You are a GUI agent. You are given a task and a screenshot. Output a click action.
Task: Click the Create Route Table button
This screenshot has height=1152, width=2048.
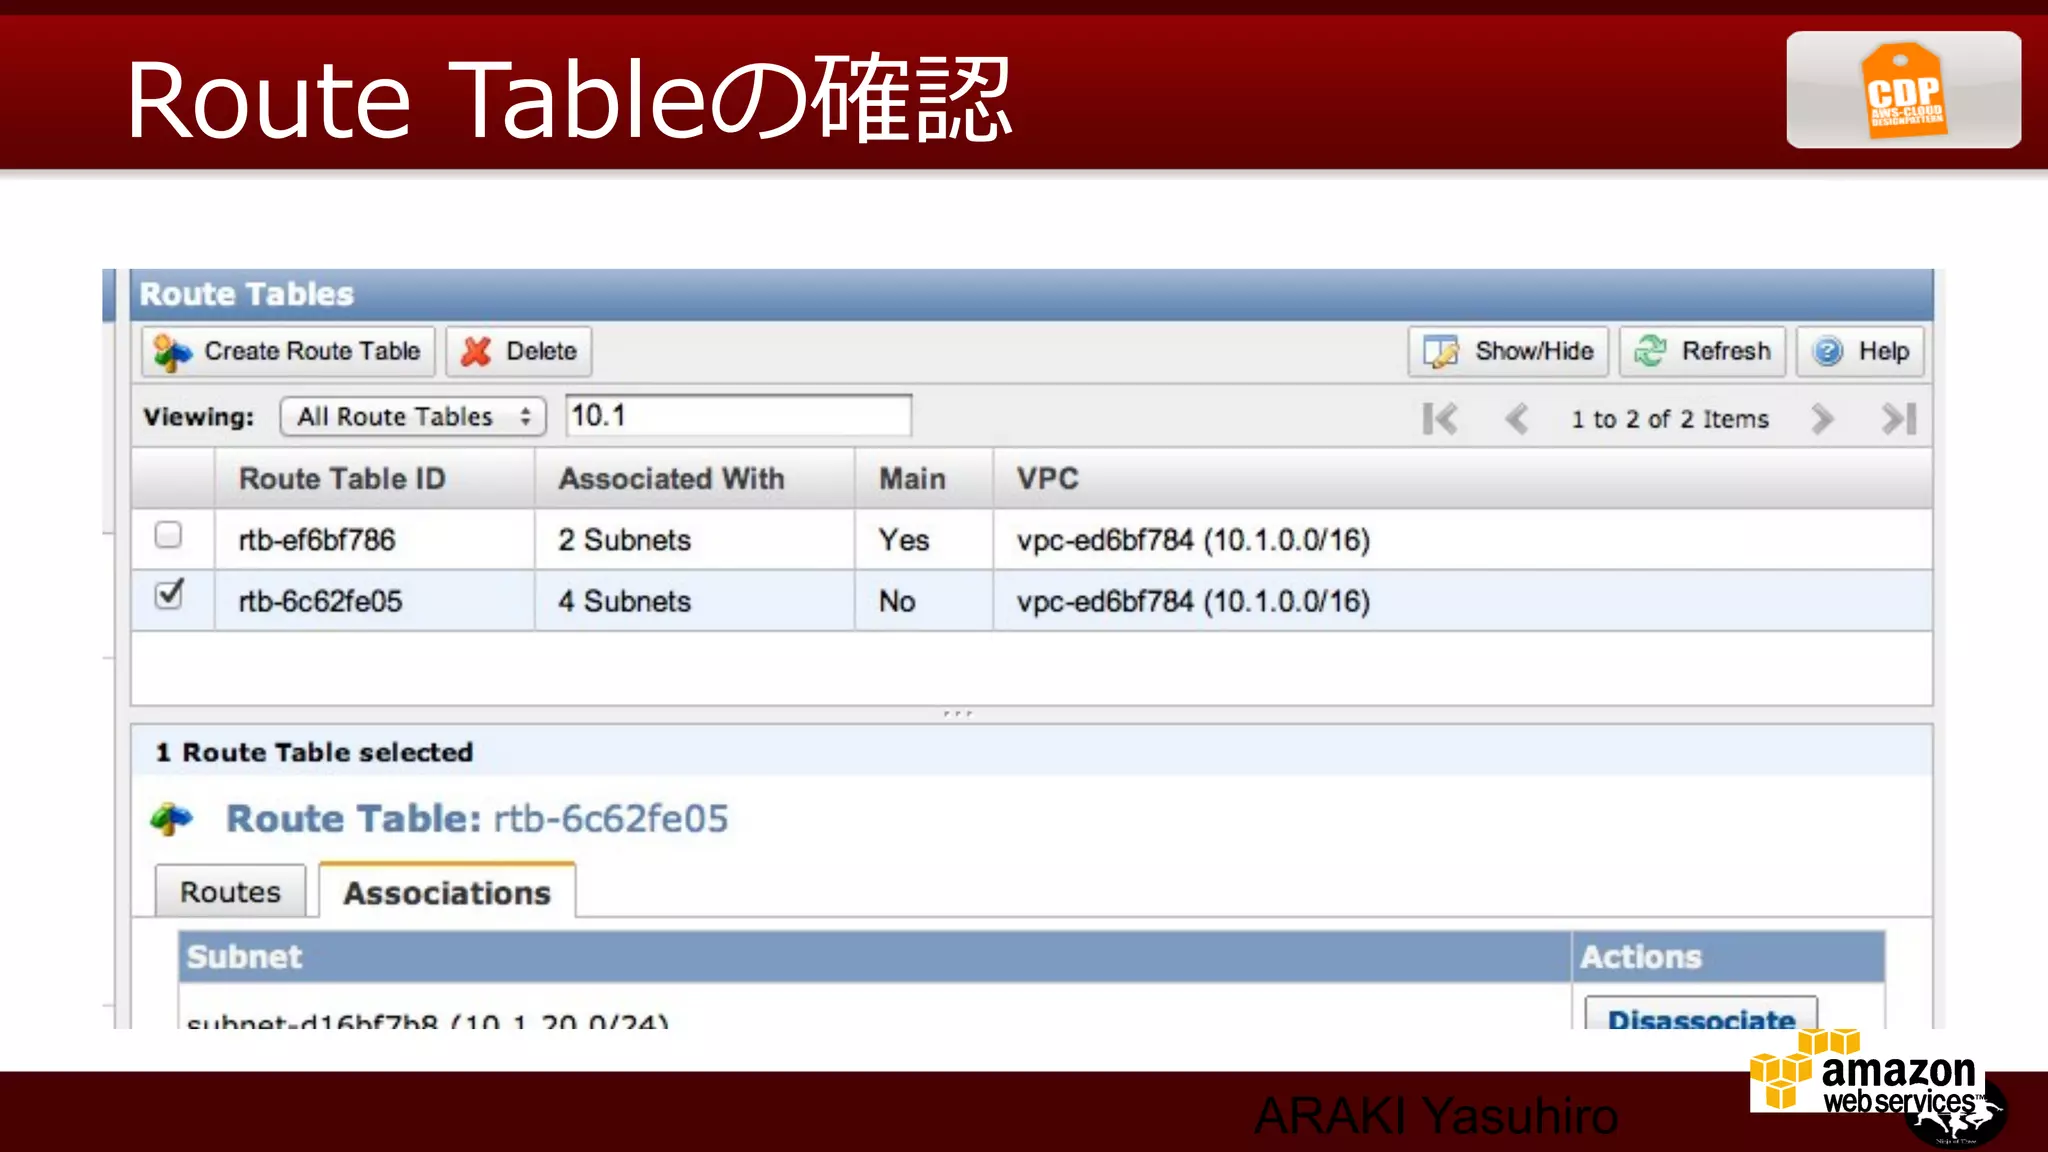pos(288,351)
